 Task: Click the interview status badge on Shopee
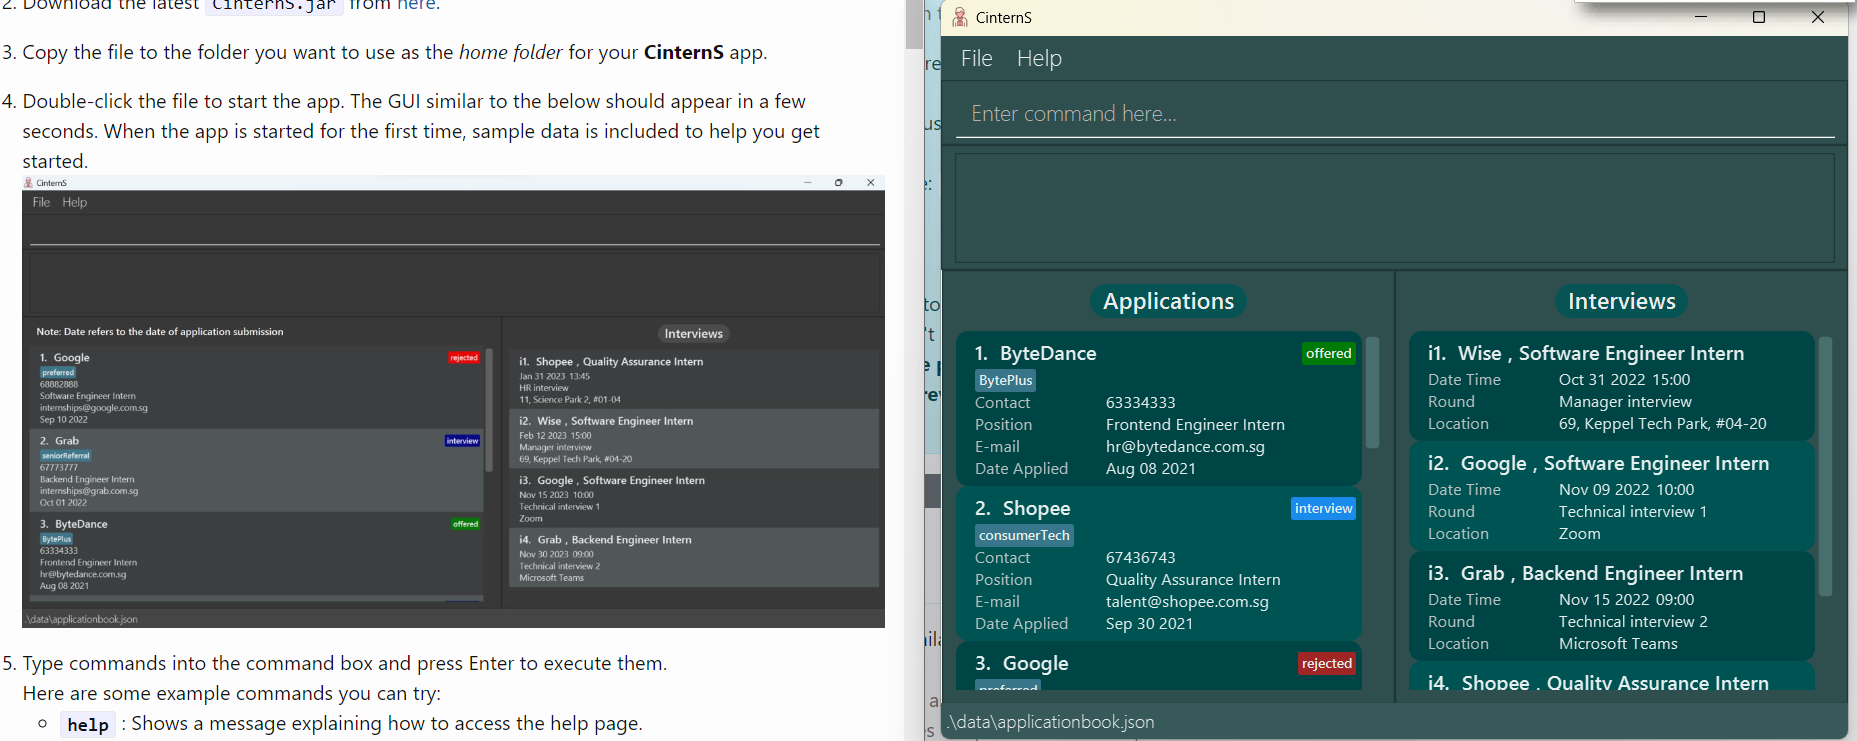pos(1323,508)
